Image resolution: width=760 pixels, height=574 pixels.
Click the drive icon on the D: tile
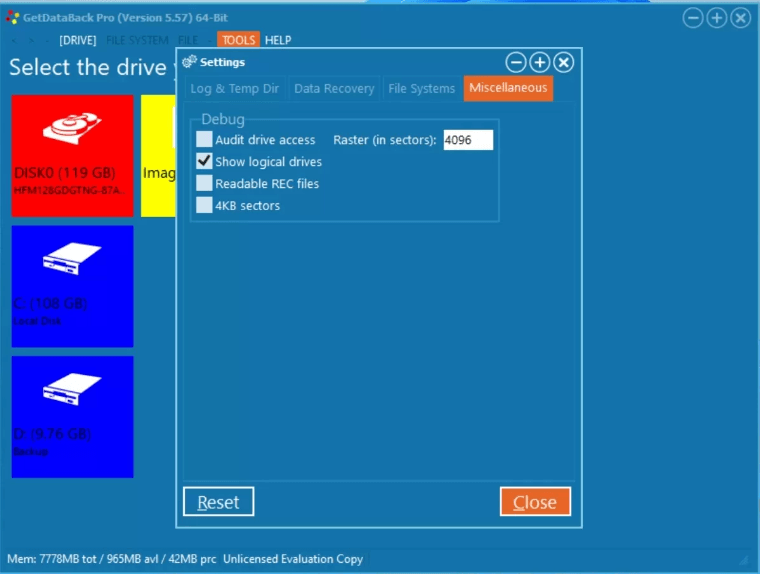tap(72, 389)
